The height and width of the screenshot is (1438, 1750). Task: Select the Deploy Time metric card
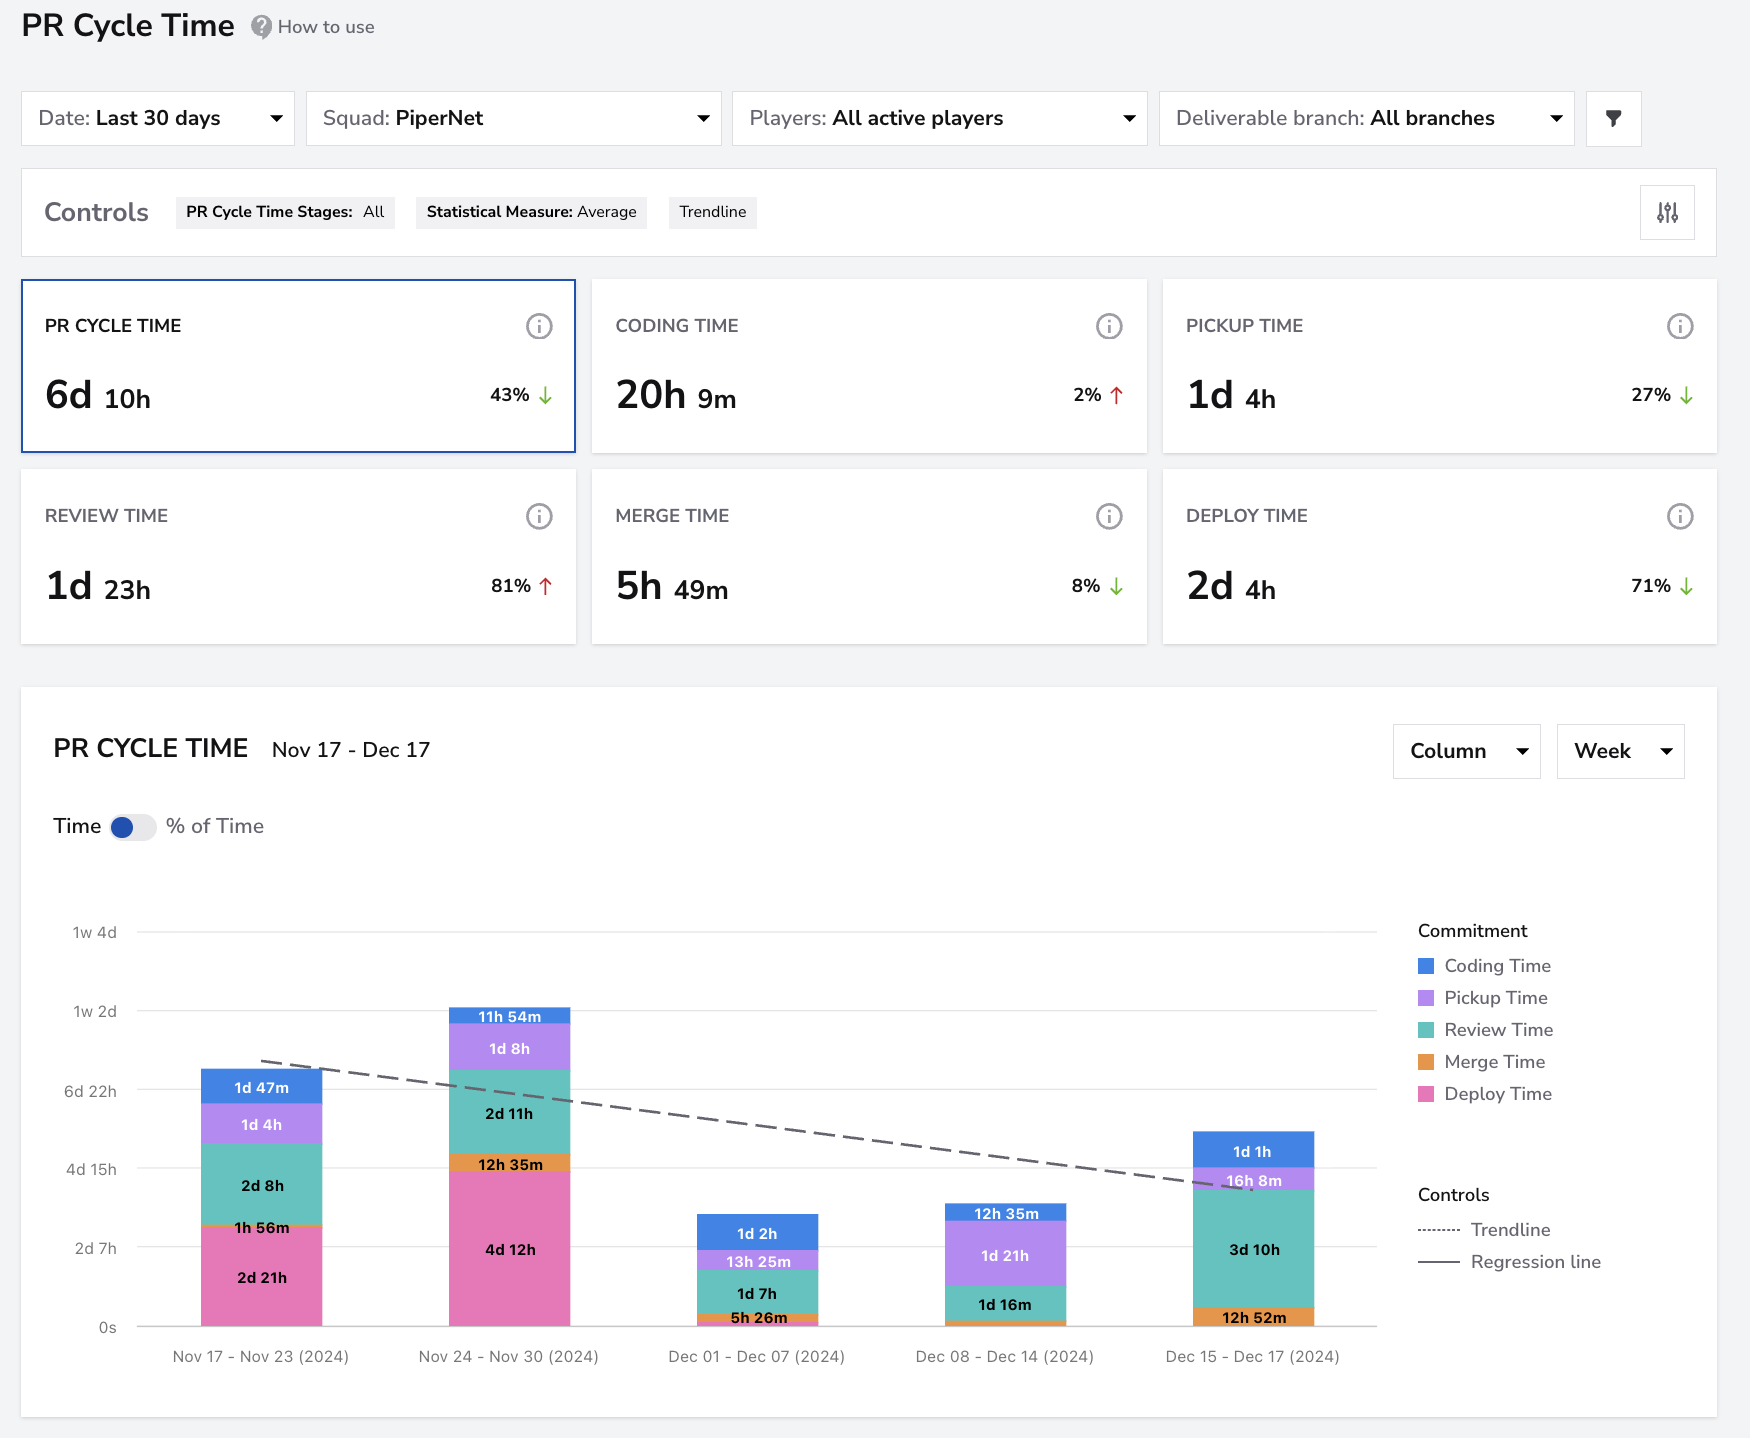point(1440,556)
